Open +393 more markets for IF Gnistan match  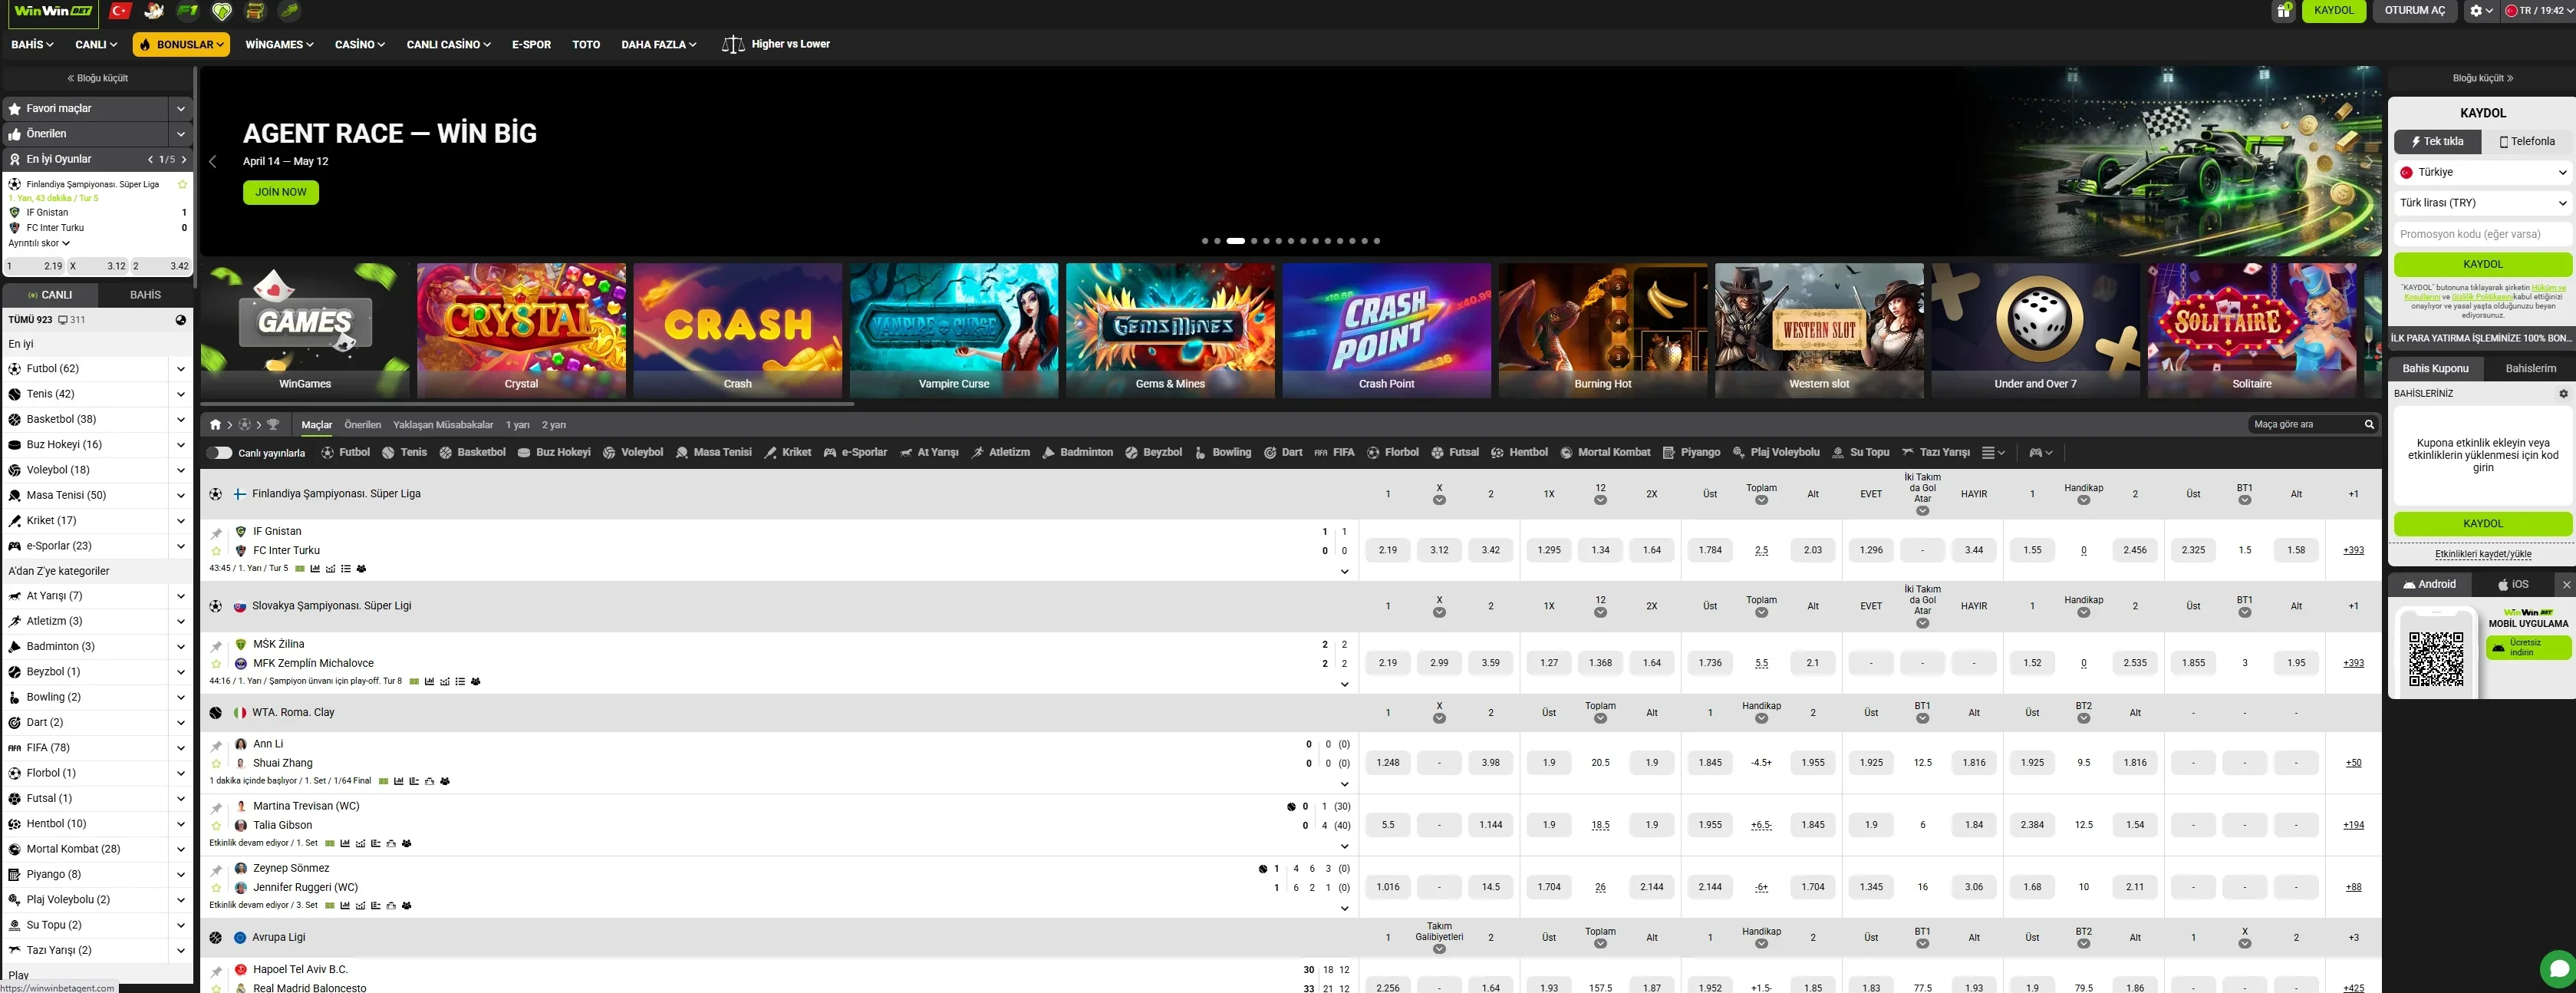pos(2353,550)
